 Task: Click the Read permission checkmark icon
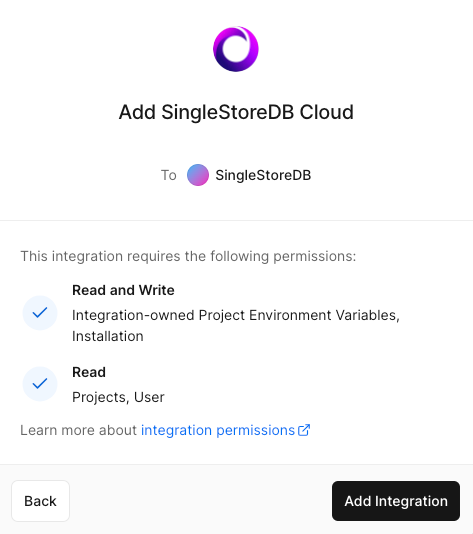(x=40, y=384)
